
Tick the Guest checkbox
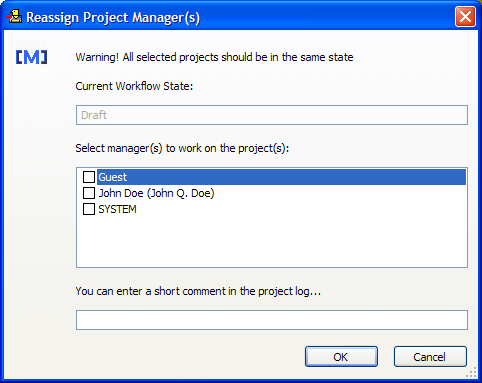pyautogui.click(x=89, y=177)
